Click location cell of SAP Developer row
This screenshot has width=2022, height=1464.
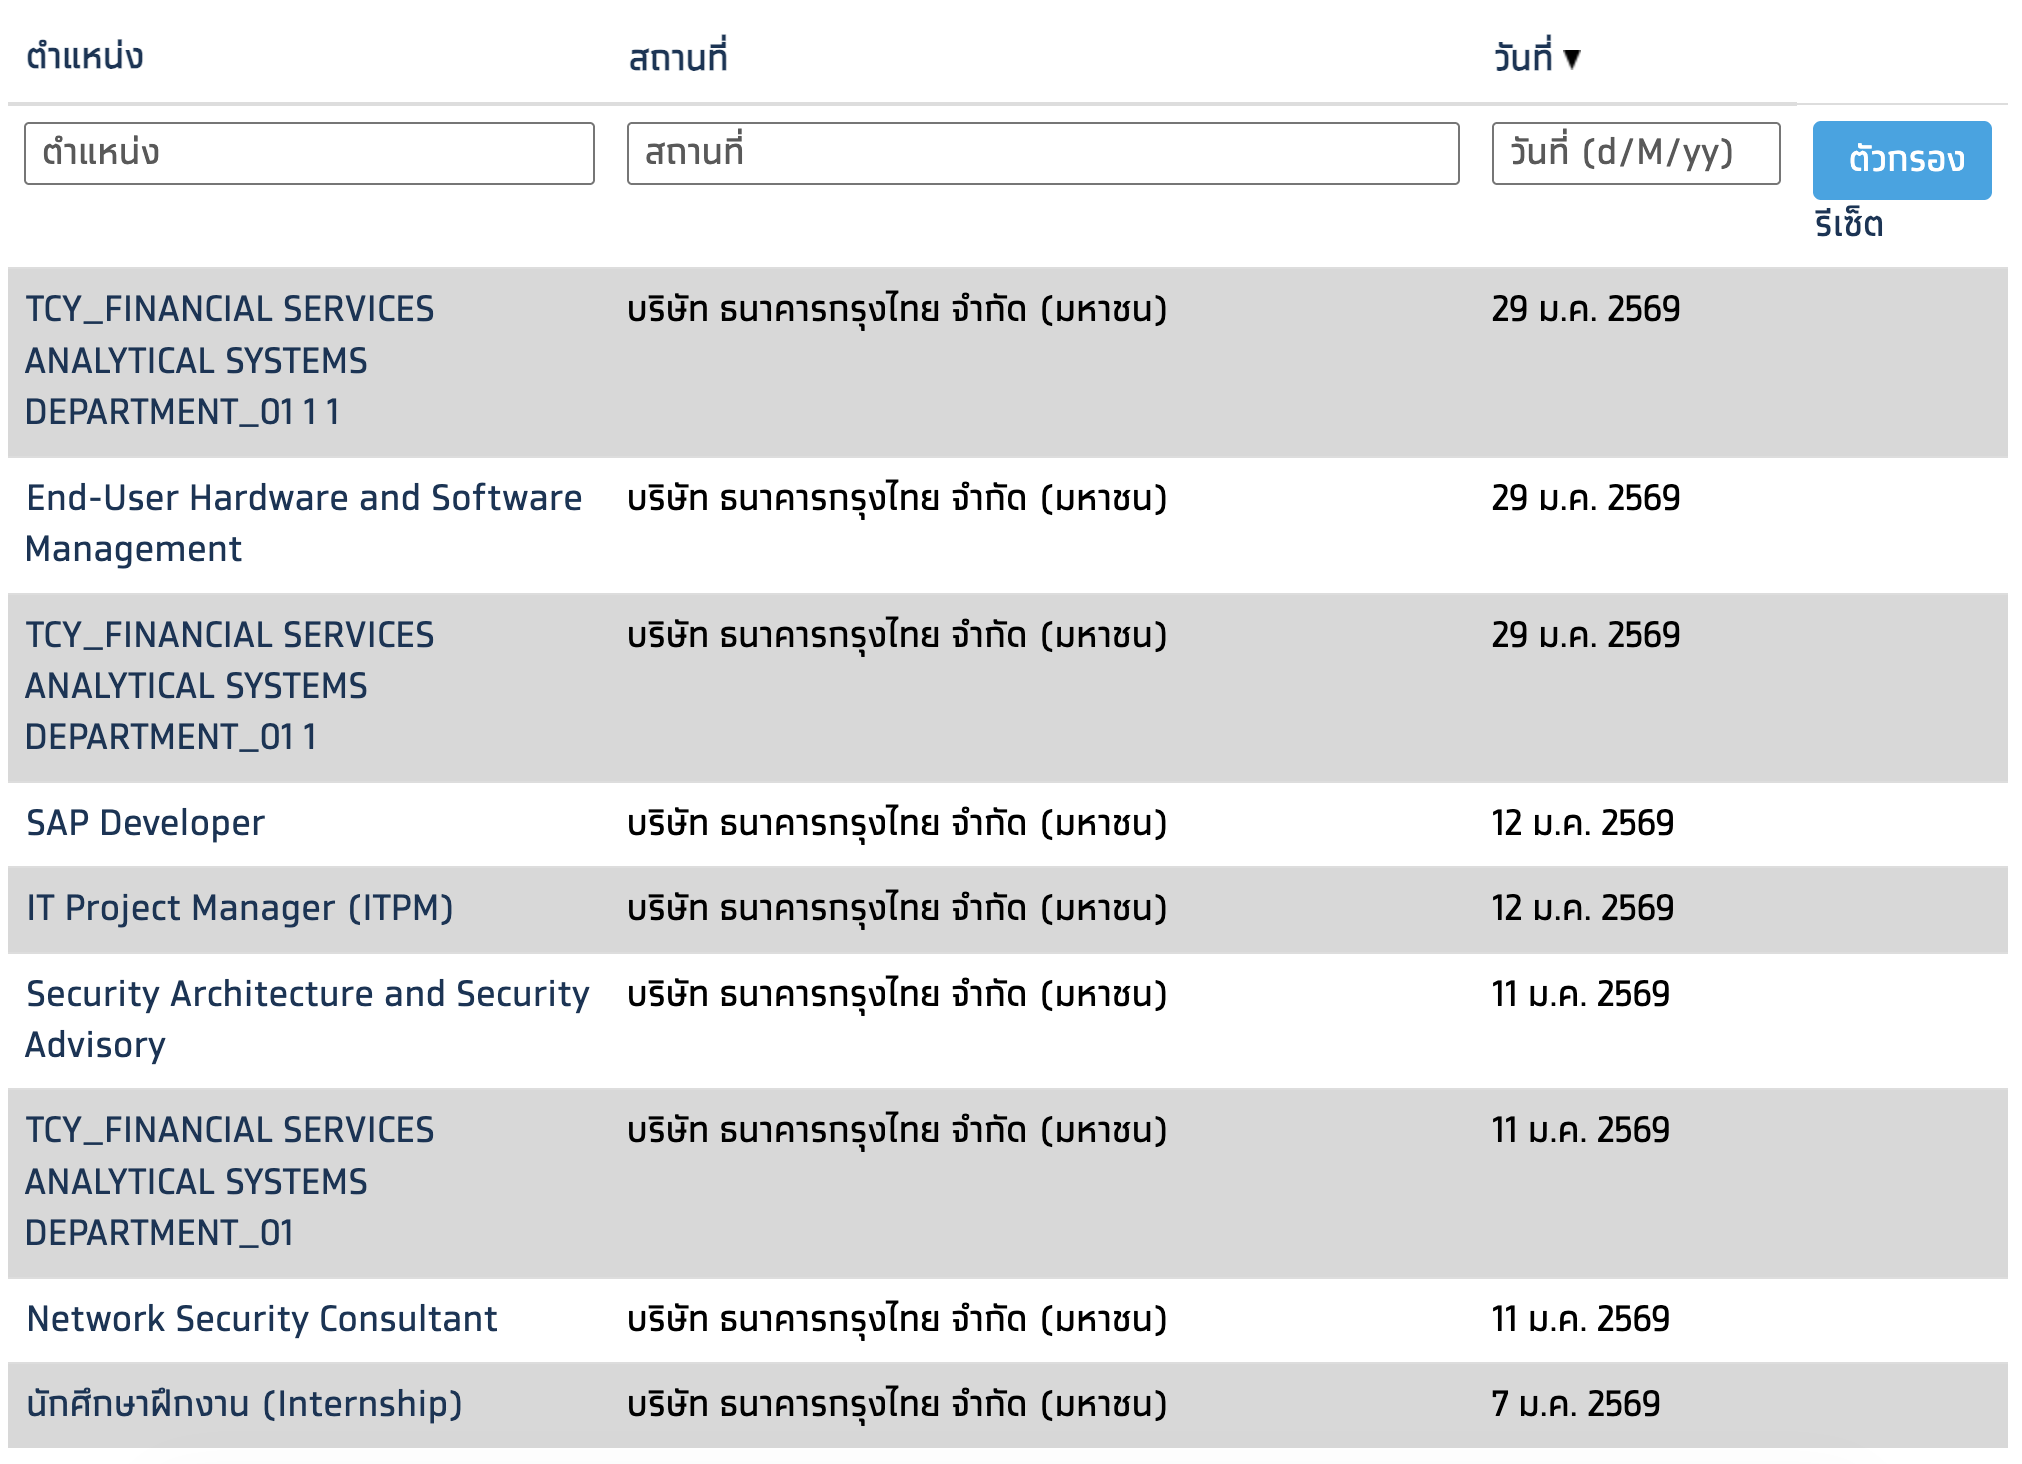[897, 823]
